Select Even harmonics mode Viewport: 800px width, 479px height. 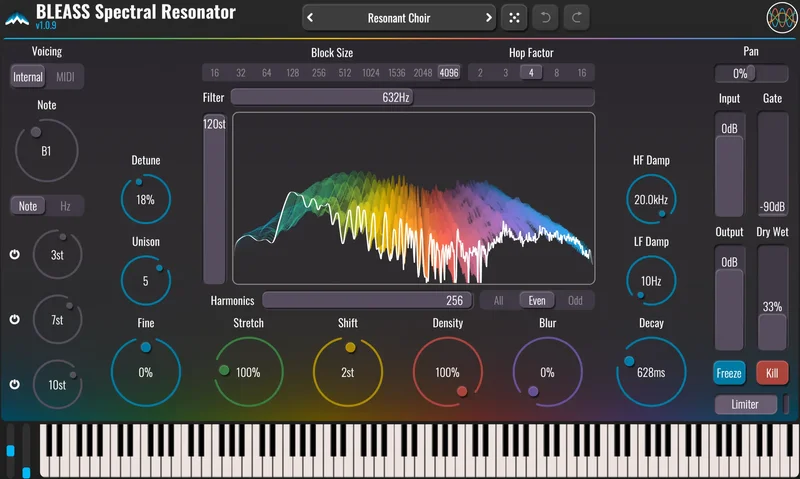(x=537, y=300)
